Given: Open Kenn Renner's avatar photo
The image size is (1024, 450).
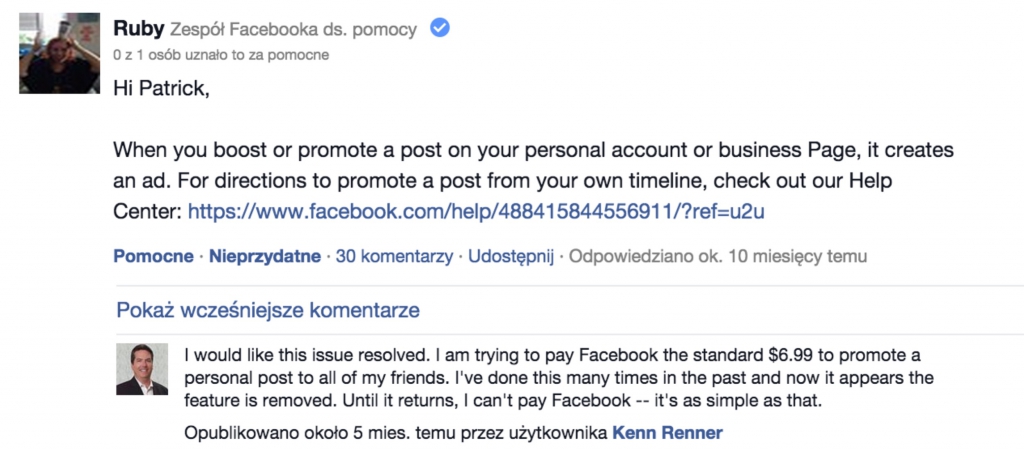Looking at the screenshot, I should tap(142, 369).
